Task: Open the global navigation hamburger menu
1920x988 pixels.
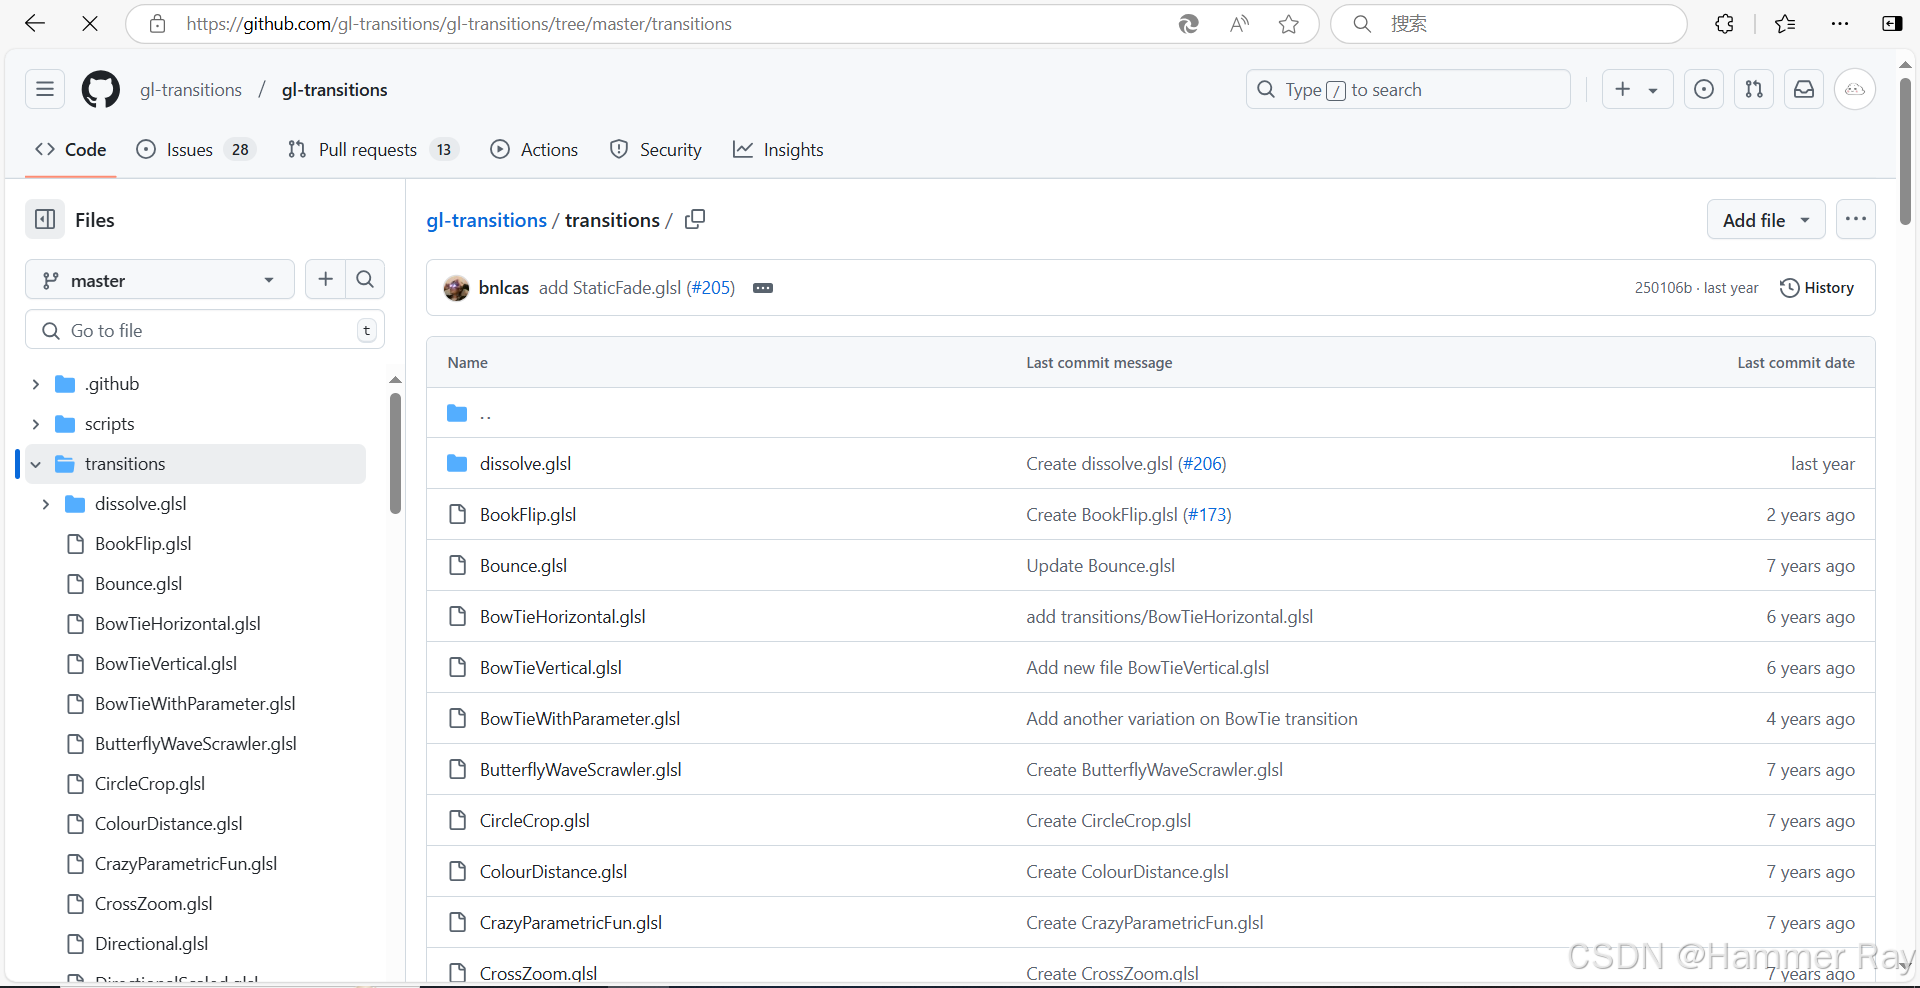Action: pyautogui.click(x=44, y=89)
